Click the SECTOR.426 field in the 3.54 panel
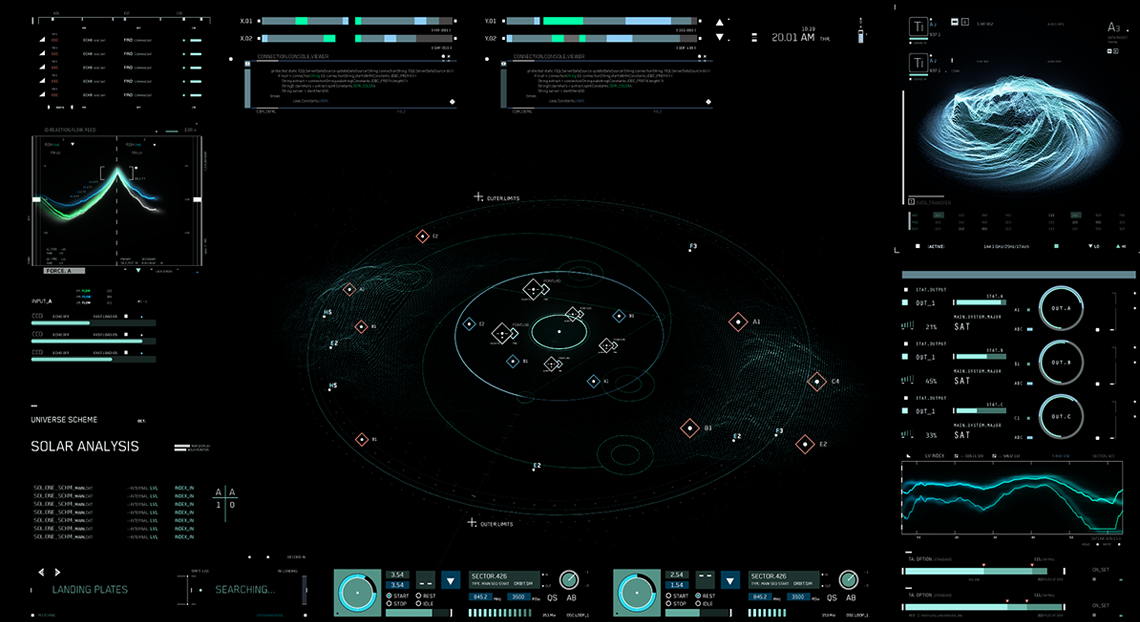This screenshot has width=1140, height=622. tap(504, 579)
